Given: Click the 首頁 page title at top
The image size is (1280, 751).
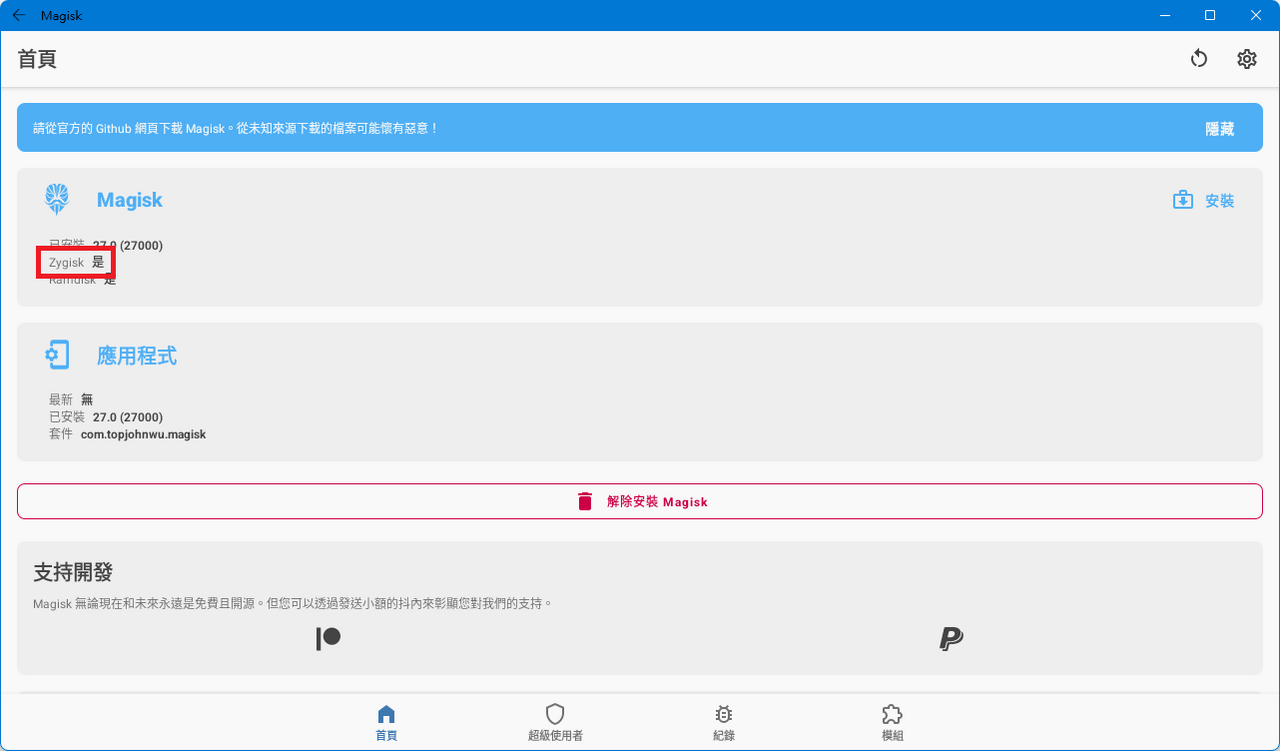Looking at the screenshot, I should click(37, 59).
